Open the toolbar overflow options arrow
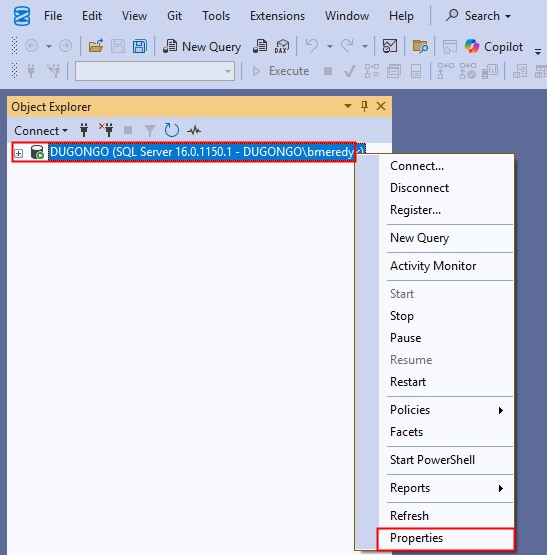Viewport: 547px width, 555px height. click(x=538, y=52)
